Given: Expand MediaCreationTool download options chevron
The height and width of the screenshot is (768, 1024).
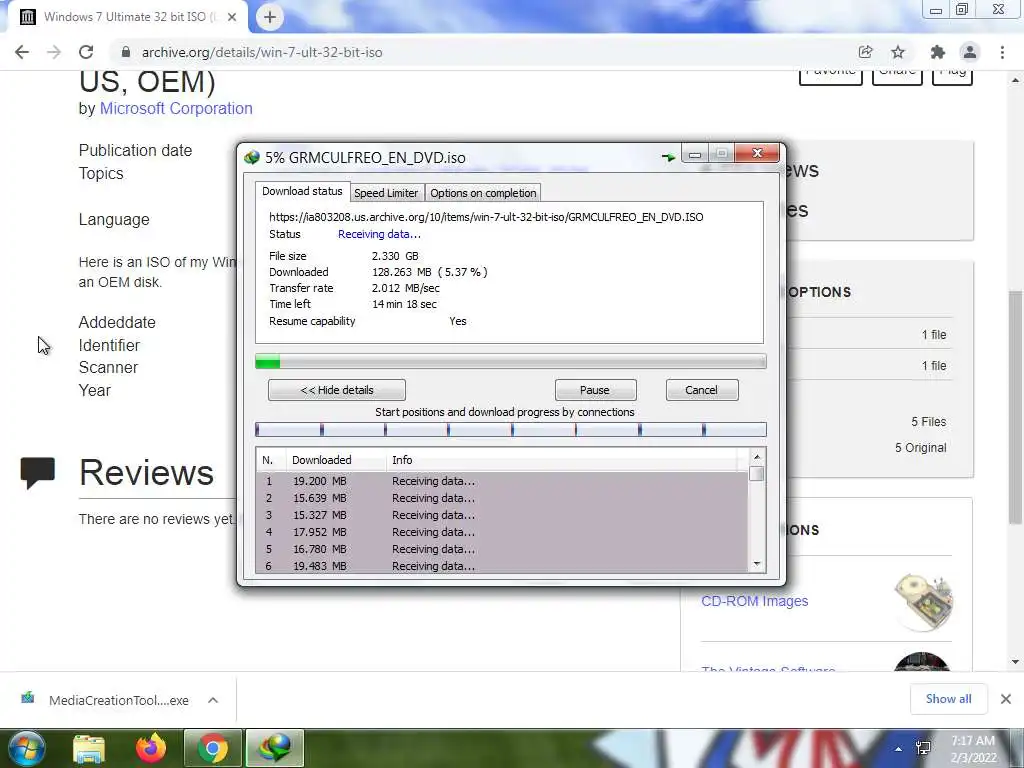Looking at the screenshot, I should coord(213,700).
